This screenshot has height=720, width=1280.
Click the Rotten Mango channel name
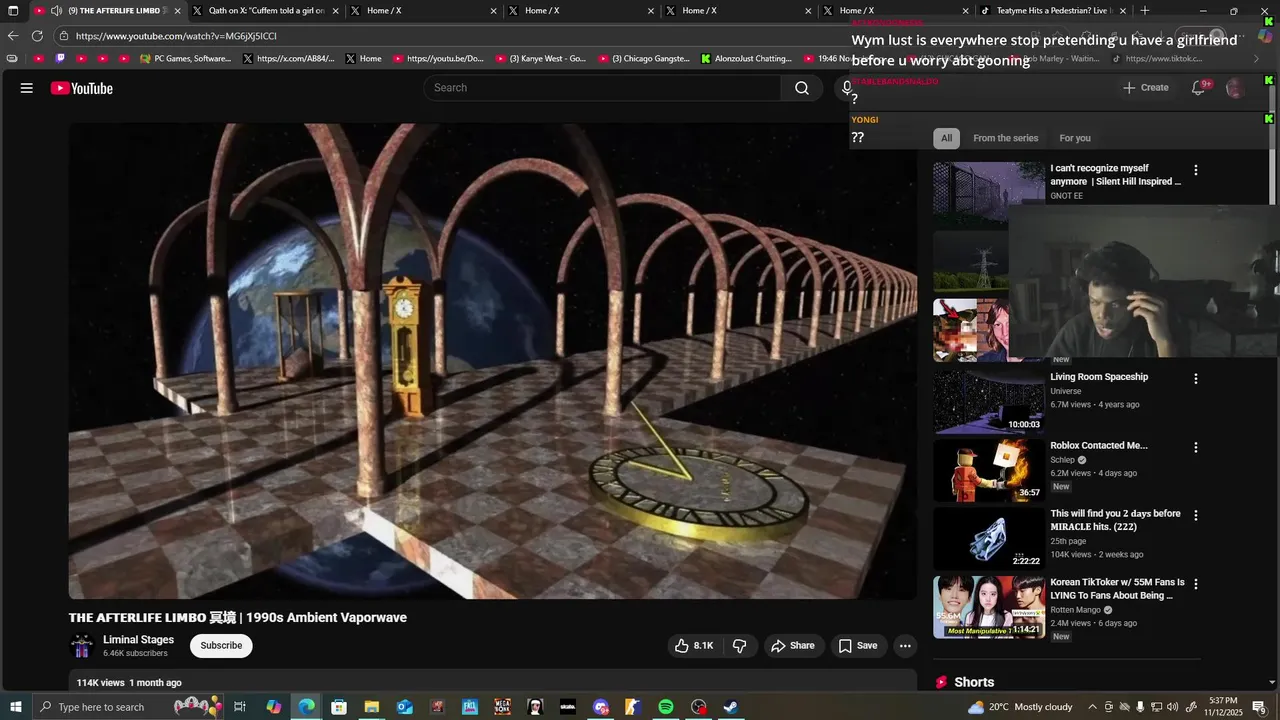click(x=1075, y=610)
